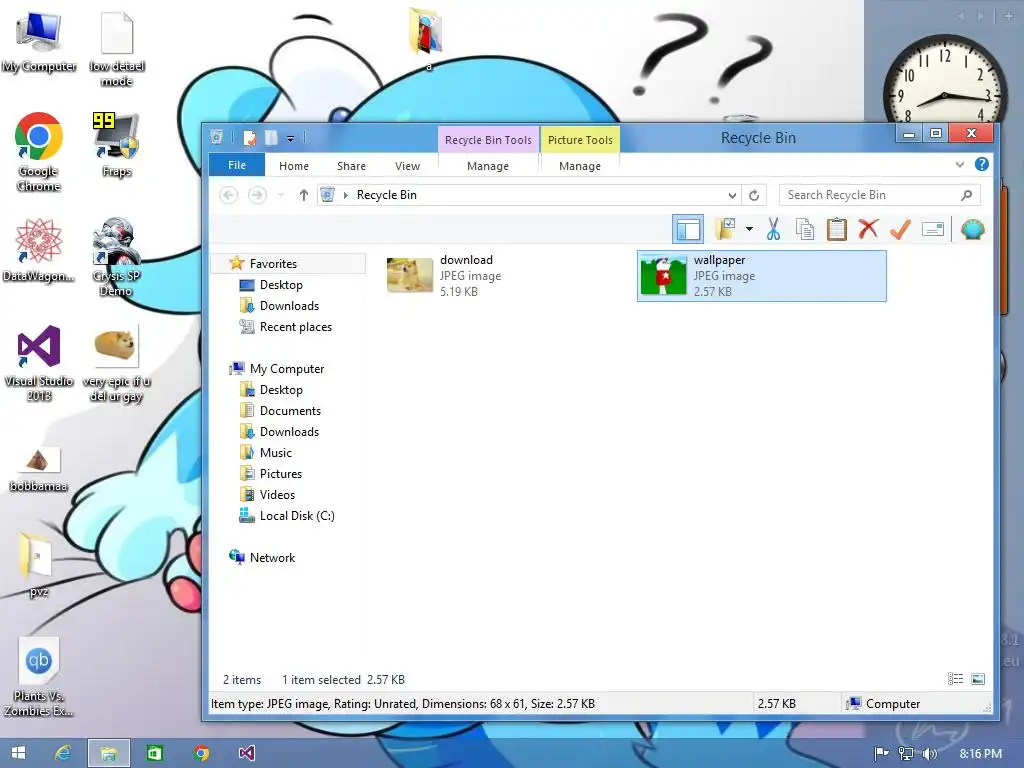Click the Action Center flag tray icon
The width and height of the screenshot is (1024, 768).
point(881,754)
